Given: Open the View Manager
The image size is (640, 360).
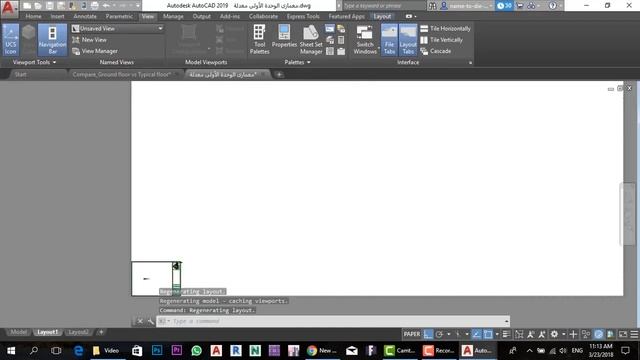Looking at the screenshot, I should tap(95, 51).
